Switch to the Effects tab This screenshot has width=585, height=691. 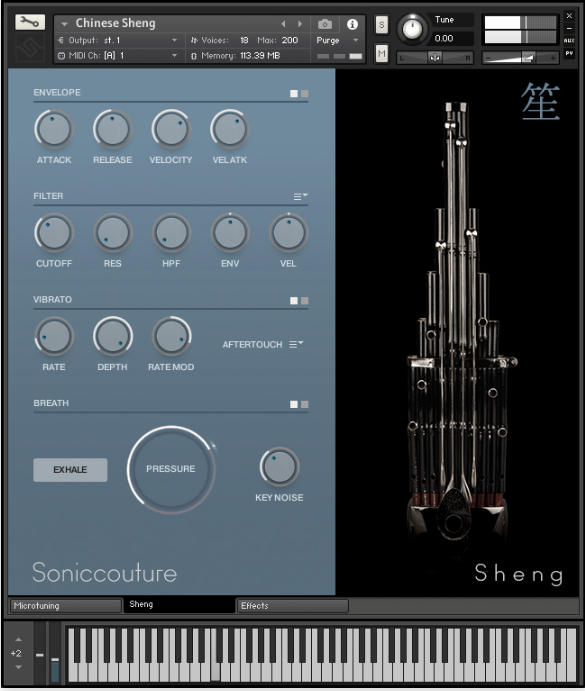pyautogui.click(x=293, y=606)
